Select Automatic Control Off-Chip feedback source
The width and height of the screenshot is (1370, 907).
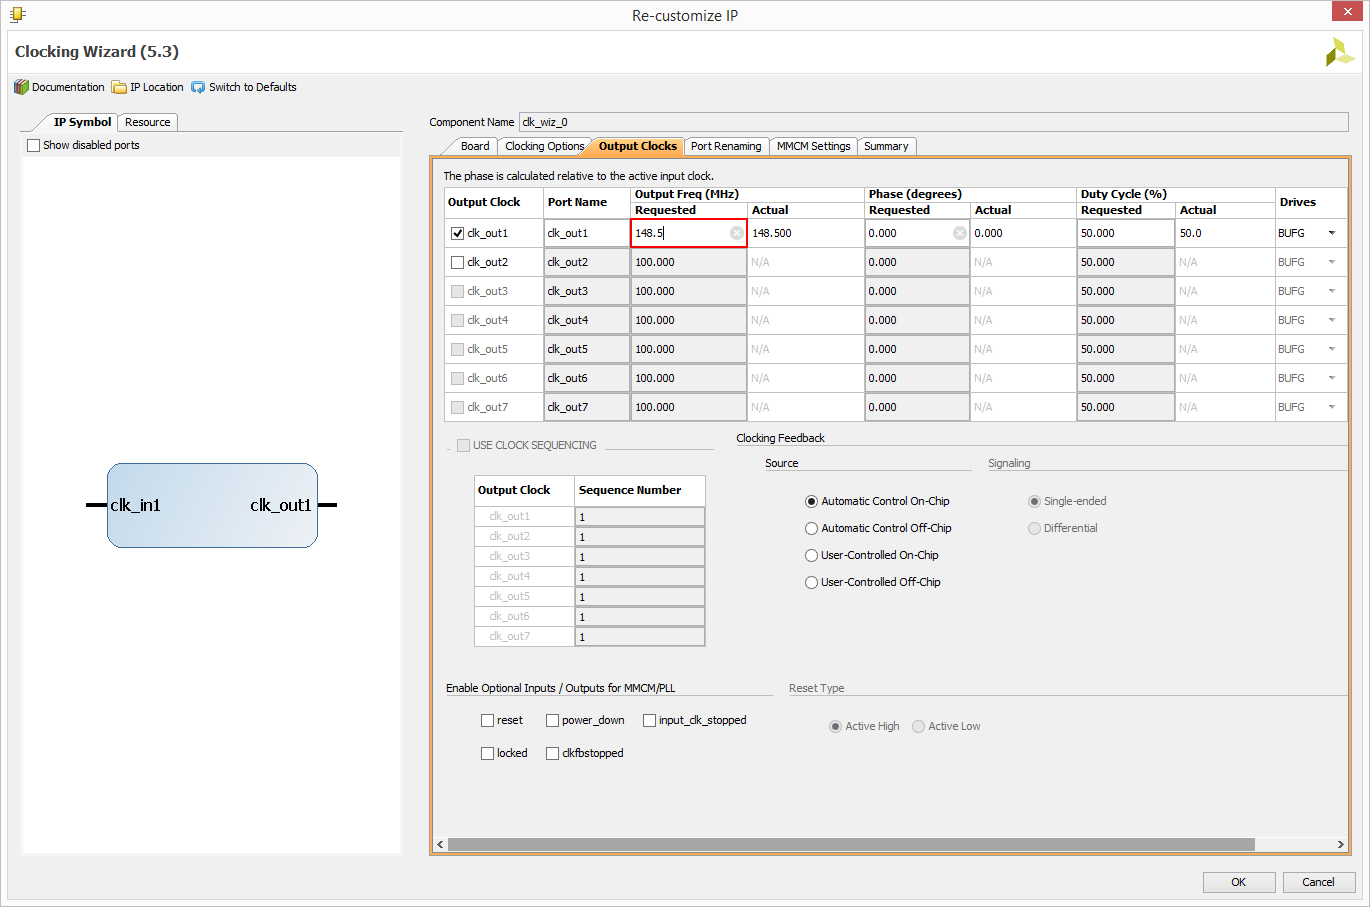pos(812,528)
